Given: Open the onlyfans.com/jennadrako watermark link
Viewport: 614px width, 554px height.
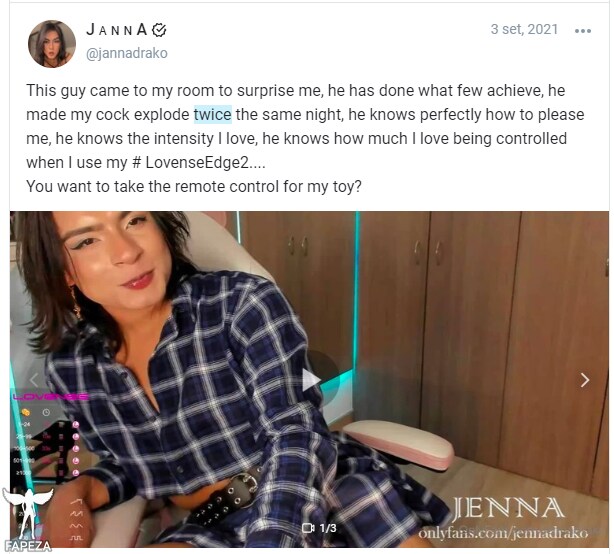Looking at the screenshot, I should pyautogui.click(x=503, y=533).
